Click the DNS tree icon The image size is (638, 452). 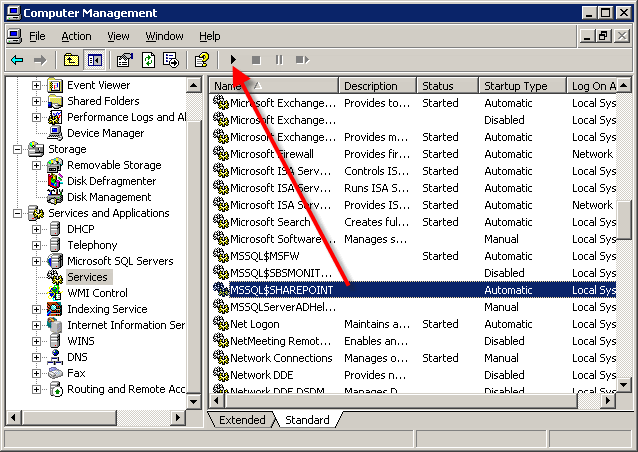point(55,357)
